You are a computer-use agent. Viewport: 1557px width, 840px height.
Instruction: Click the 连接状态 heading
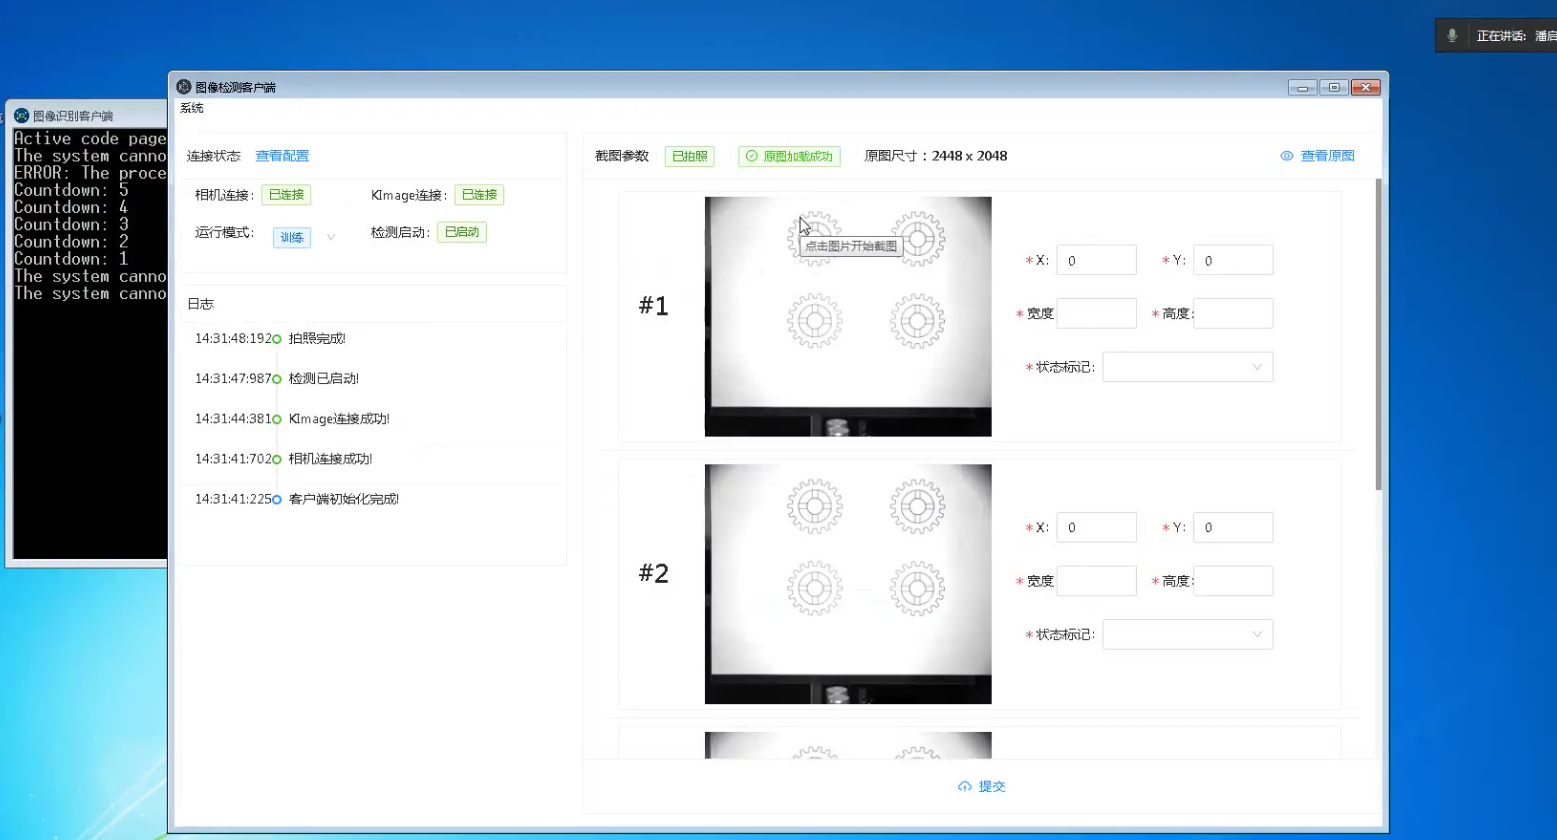pos(214,156)
